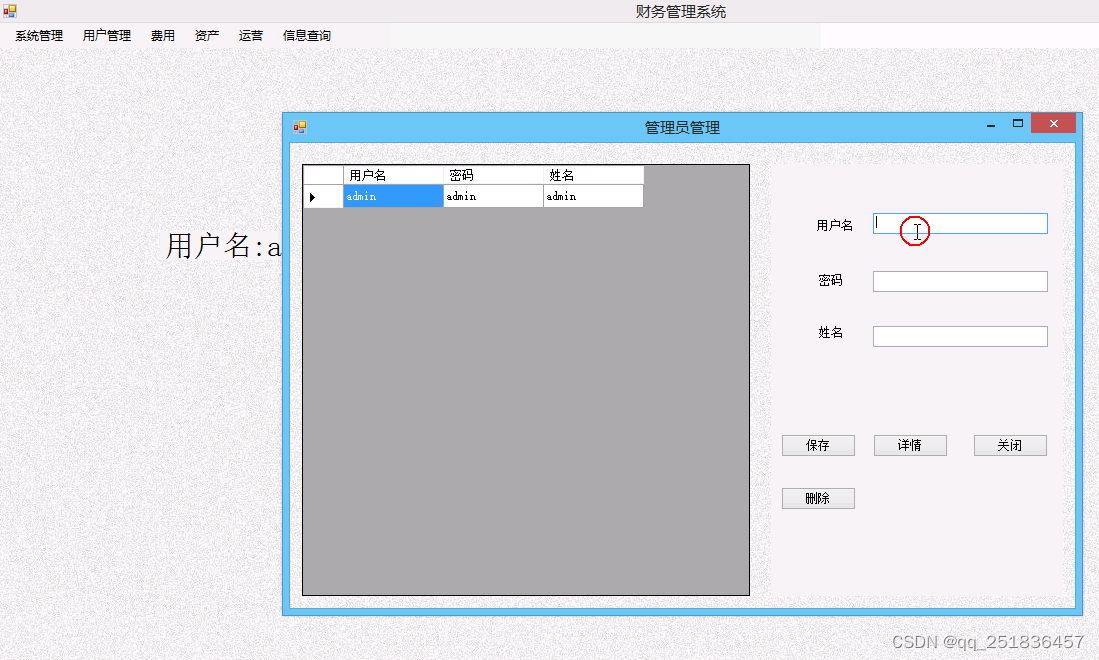1099x660 pixels.
Task: Click the 密码 input field
Action: [x=959, y=281]
